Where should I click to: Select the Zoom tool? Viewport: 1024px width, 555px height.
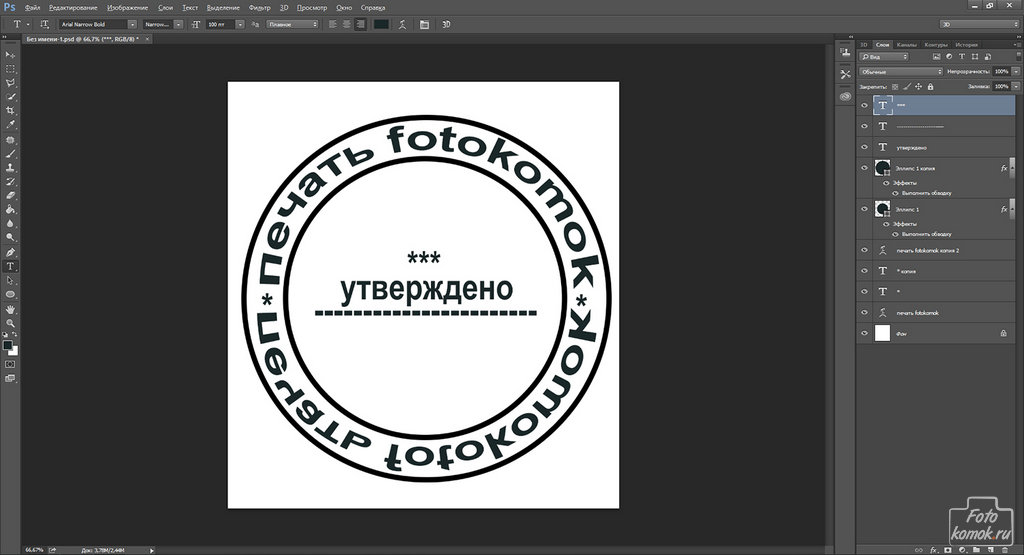pyautogui.click(x=10, y=323)
